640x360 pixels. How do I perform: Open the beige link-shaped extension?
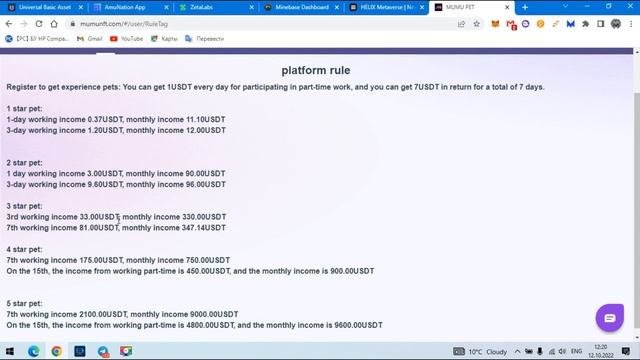tap(556, 24)
